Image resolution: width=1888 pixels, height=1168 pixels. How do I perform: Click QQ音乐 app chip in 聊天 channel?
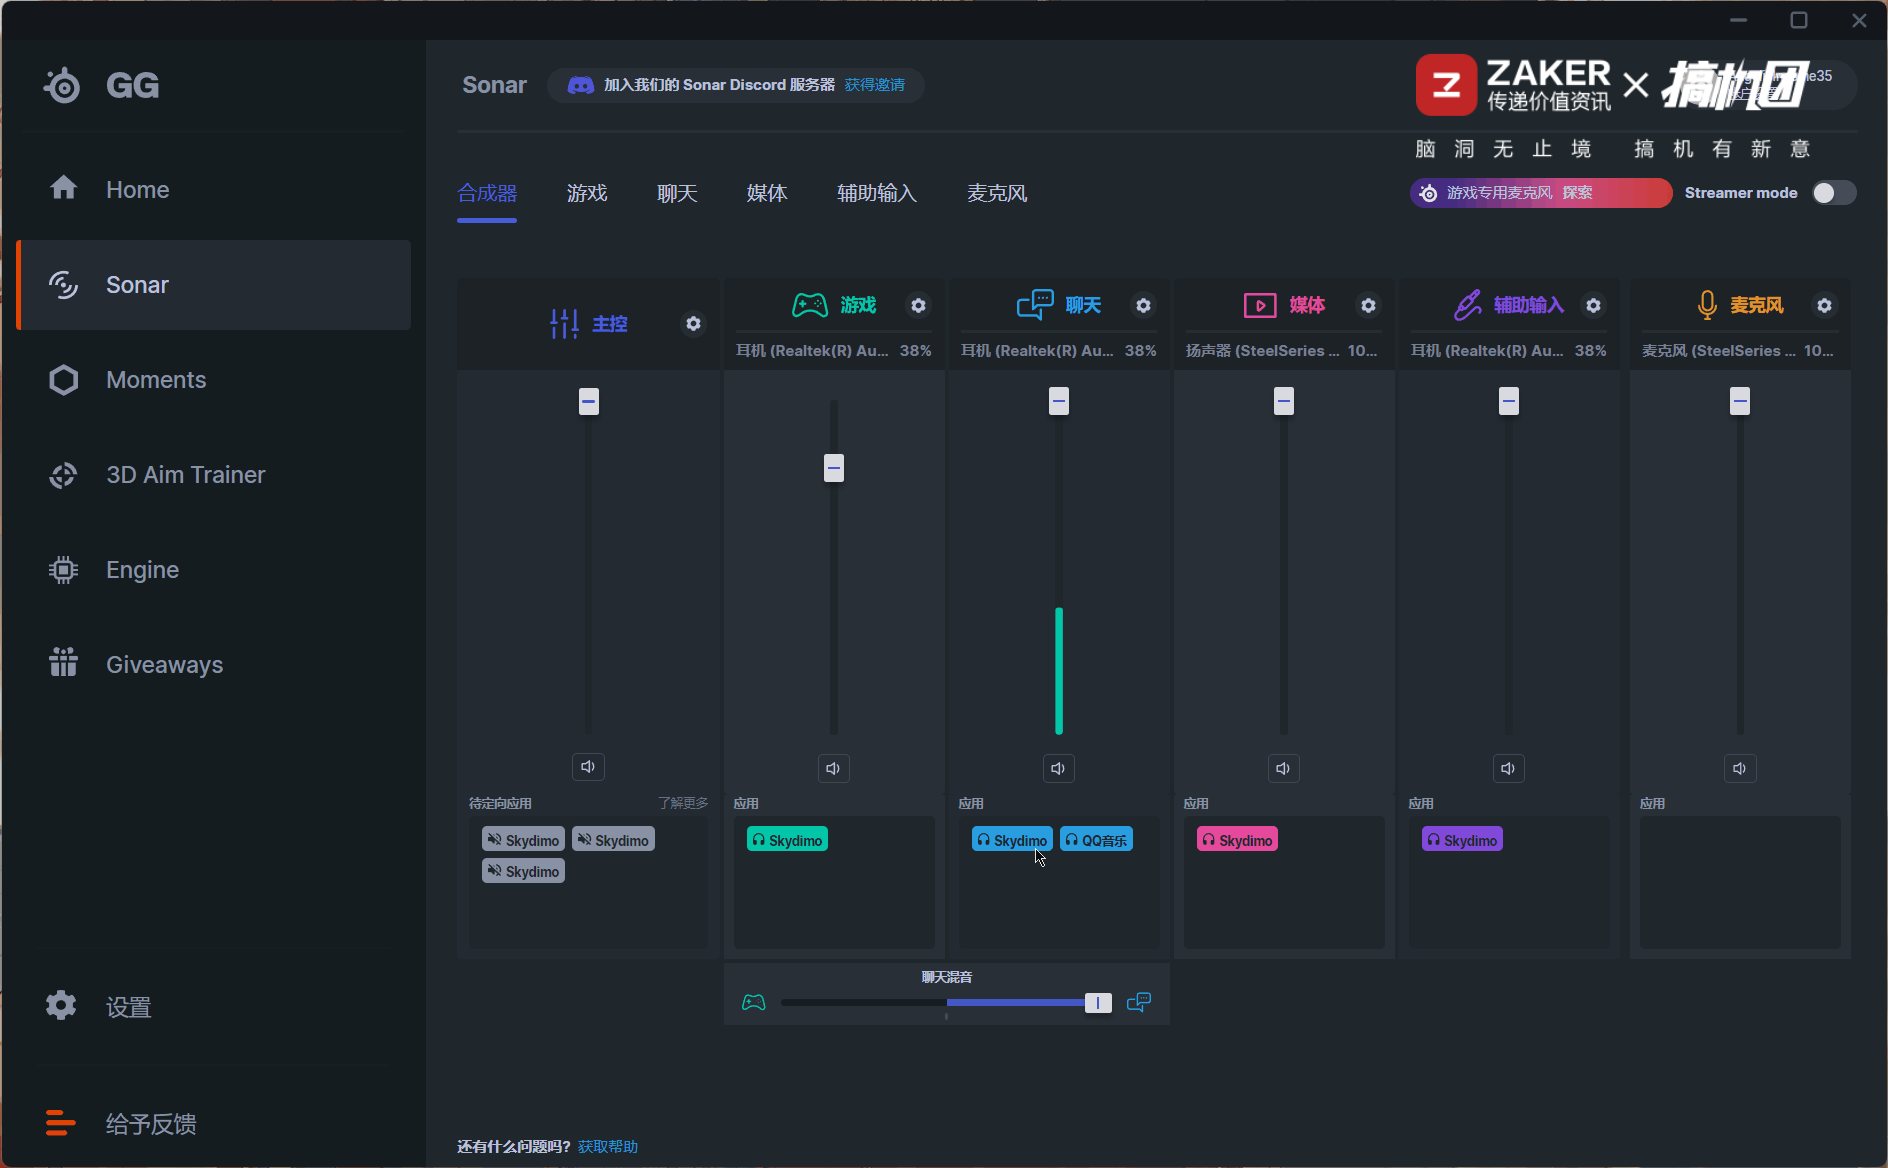pyautogui.click(x=1096, y=840)
